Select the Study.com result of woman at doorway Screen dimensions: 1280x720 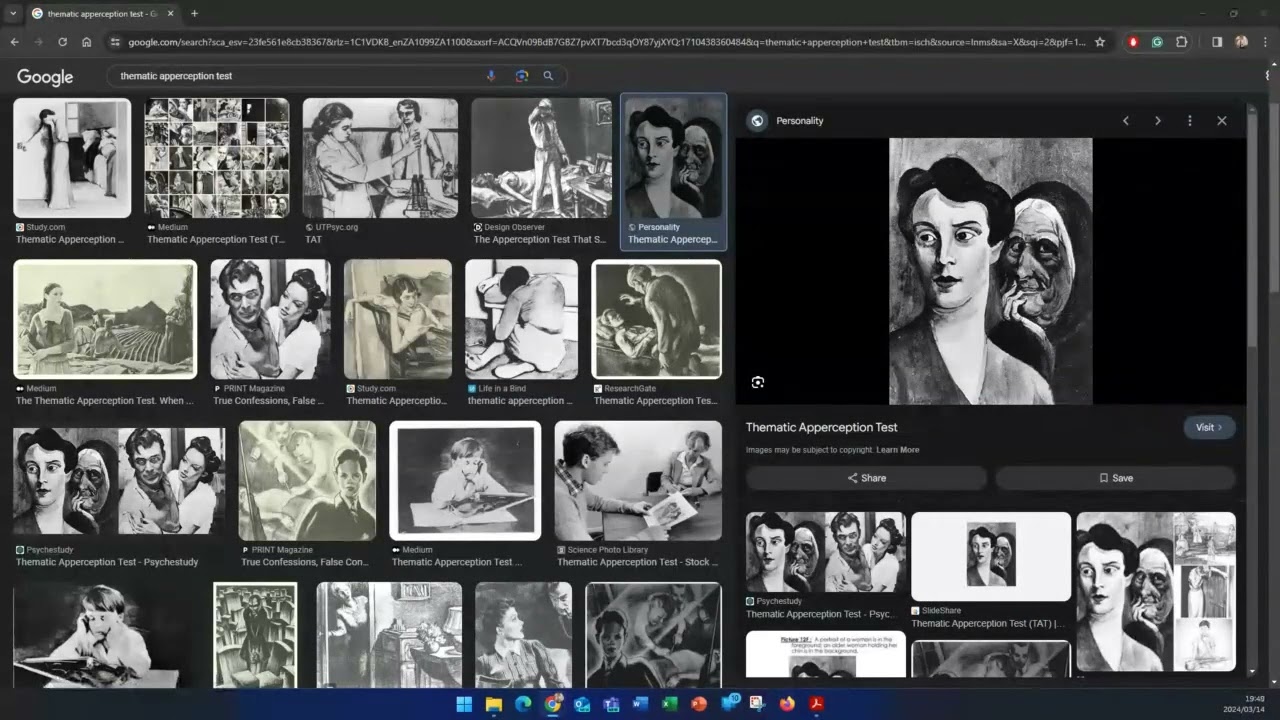(72, 158)
